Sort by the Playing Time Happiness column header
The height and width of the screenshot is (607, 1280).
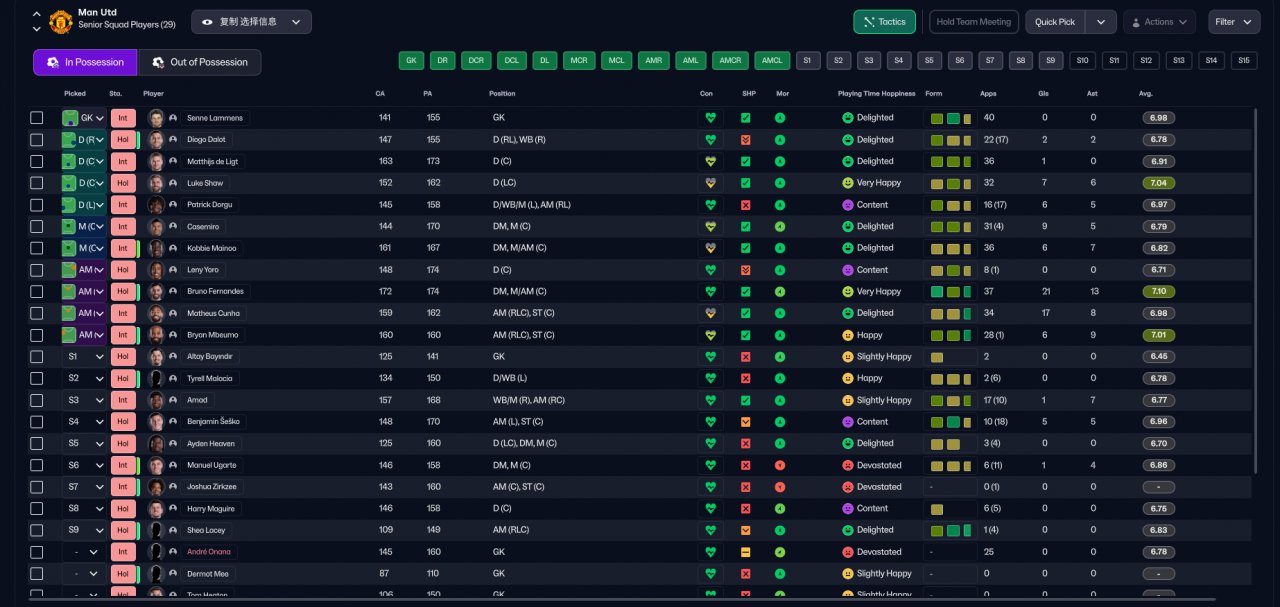click(x=876, y=93)
